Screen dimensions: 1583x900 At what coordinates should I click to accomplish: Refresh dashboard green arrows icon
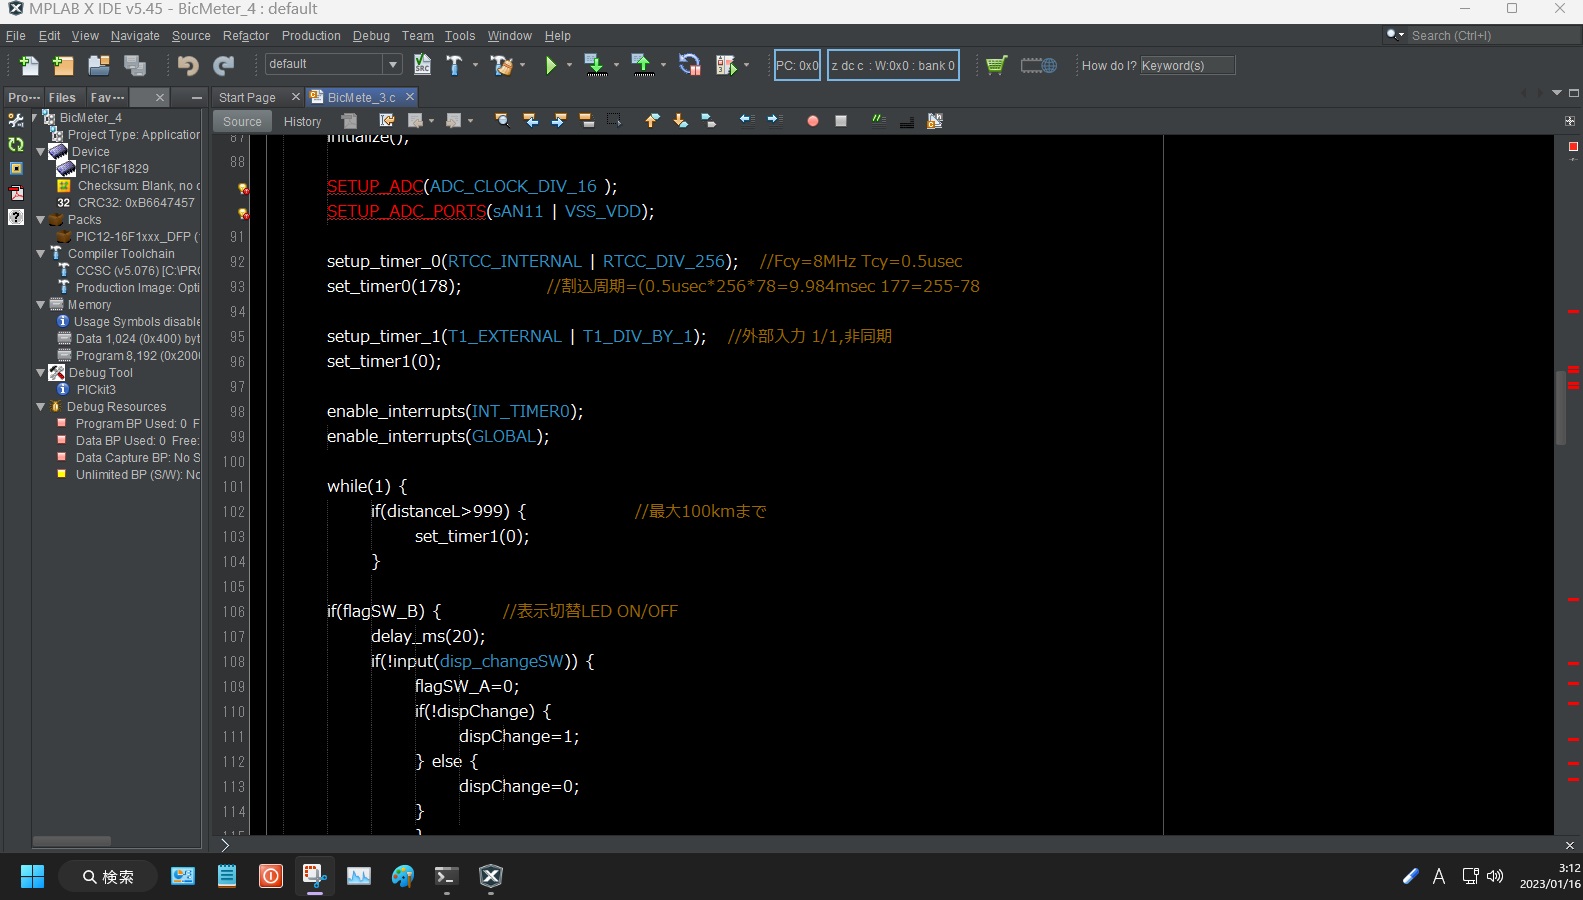coord(16,144)
